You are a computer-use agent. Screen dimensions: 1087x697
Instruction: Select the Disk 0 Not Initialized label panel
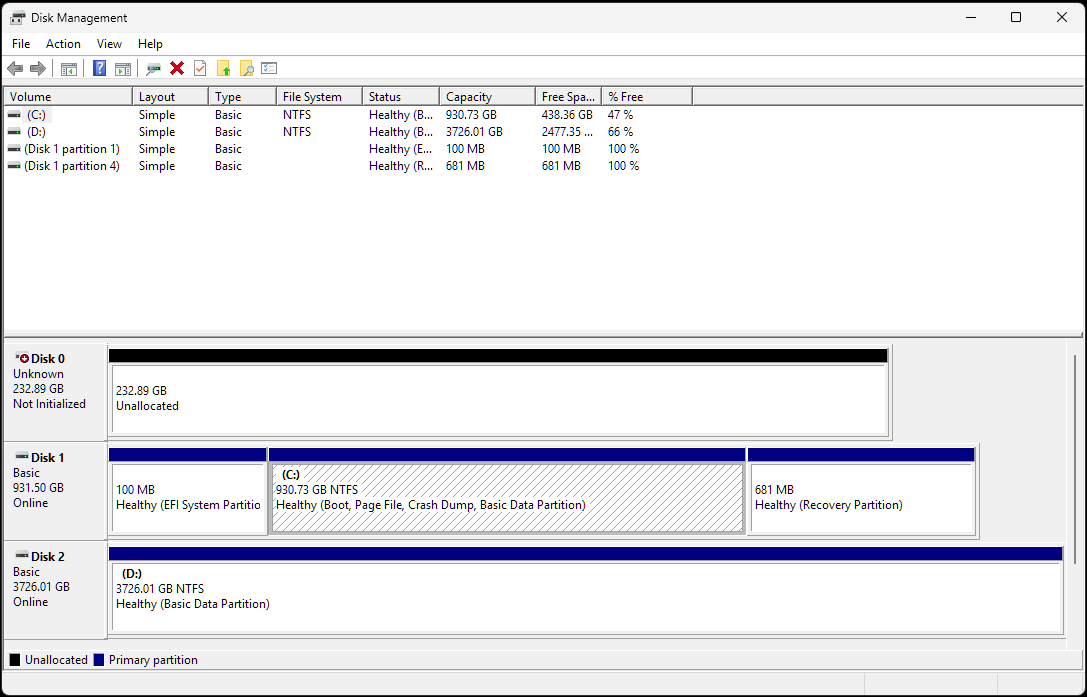[x=55, y=392]
